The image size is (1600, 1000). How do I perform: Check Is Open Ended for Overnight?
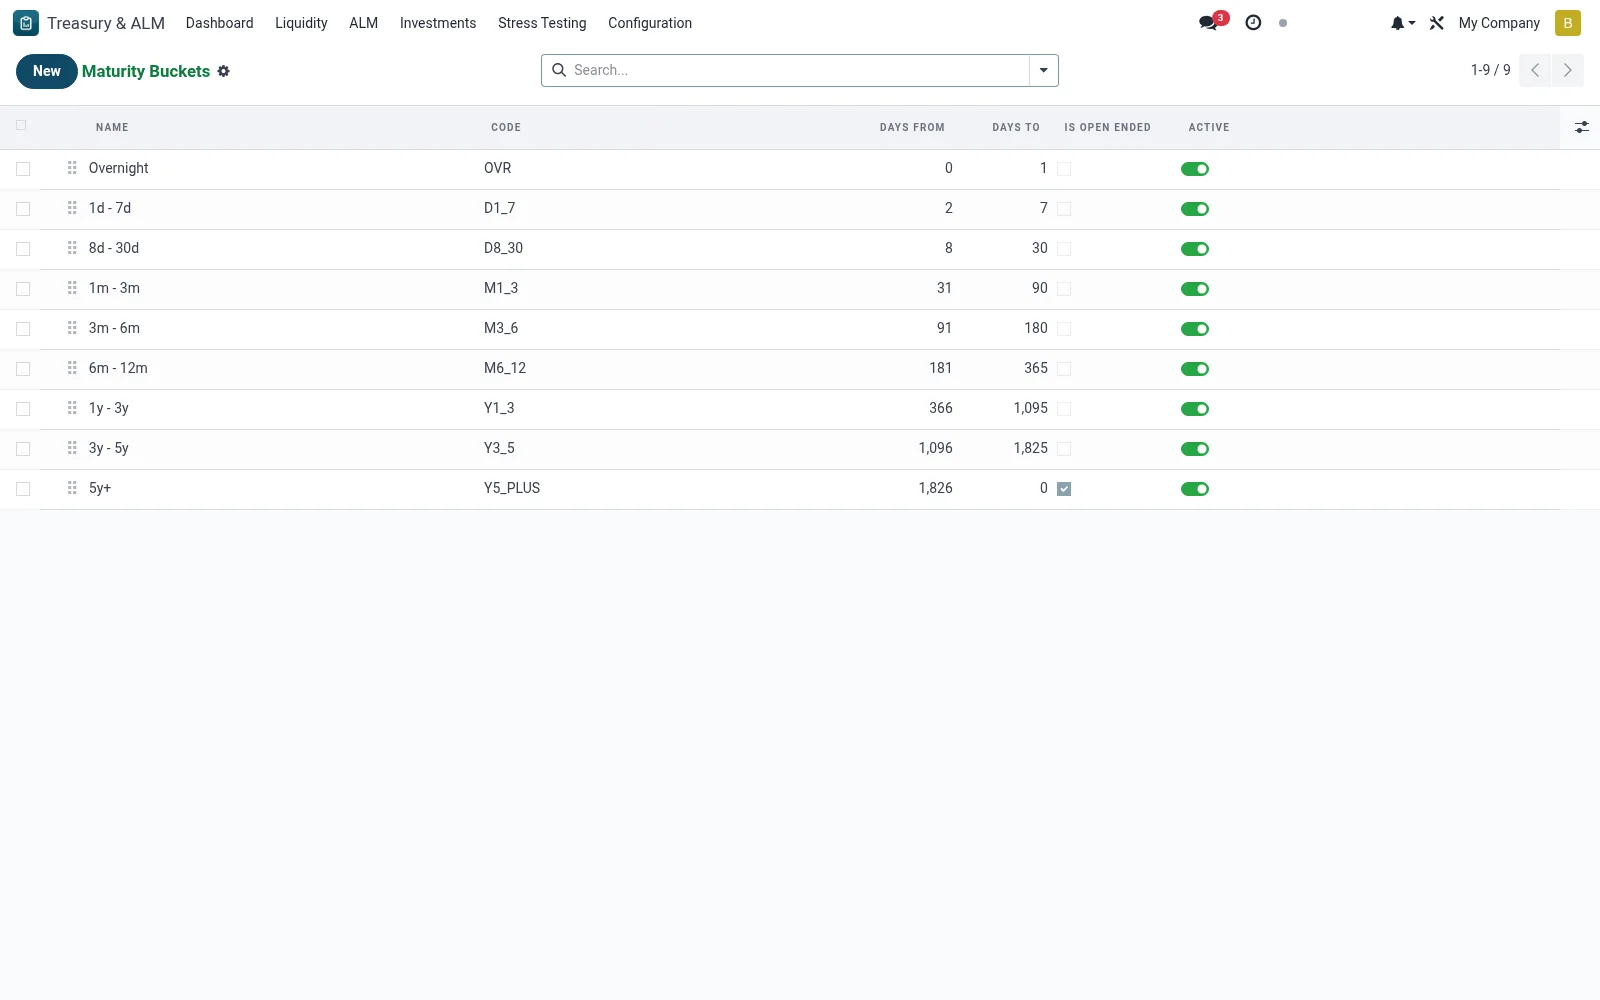pos(1064,169)
